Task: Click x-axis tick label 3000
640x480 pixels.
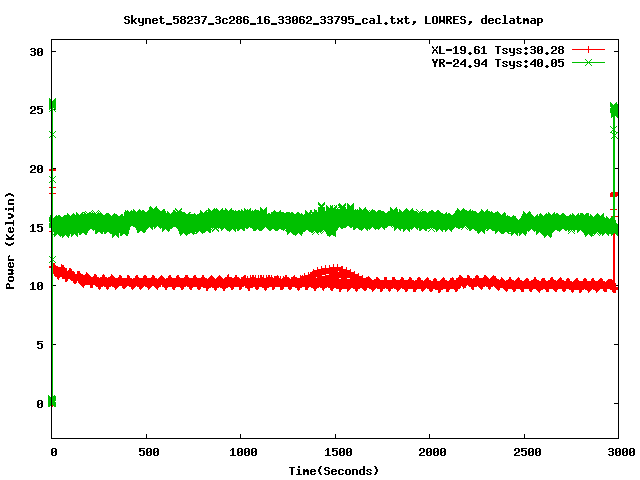Action: 621,452
